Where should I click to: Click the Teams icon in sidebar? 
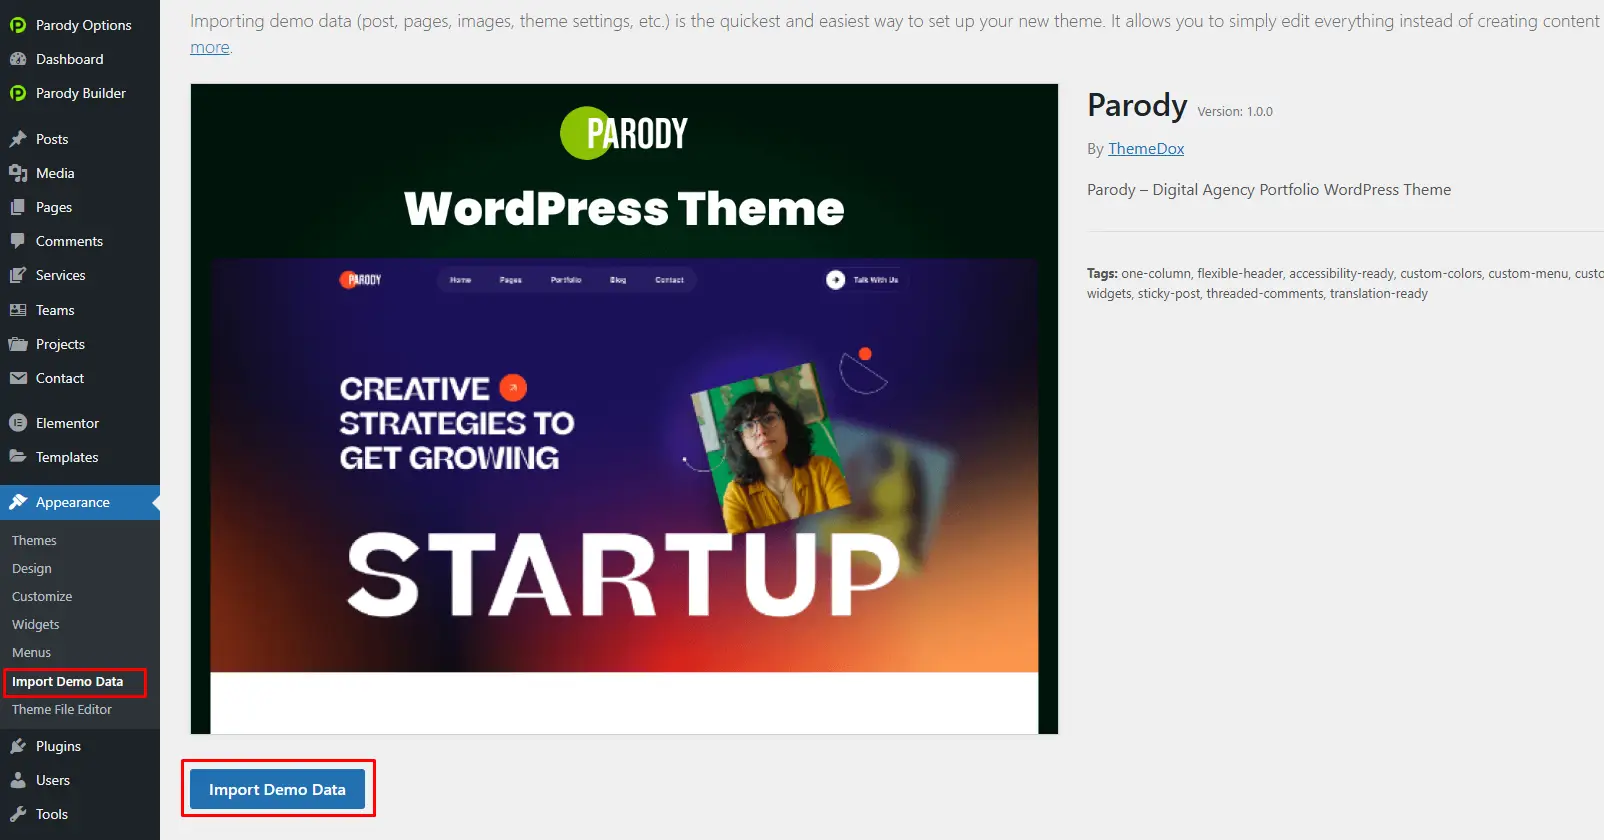(18, 310)
